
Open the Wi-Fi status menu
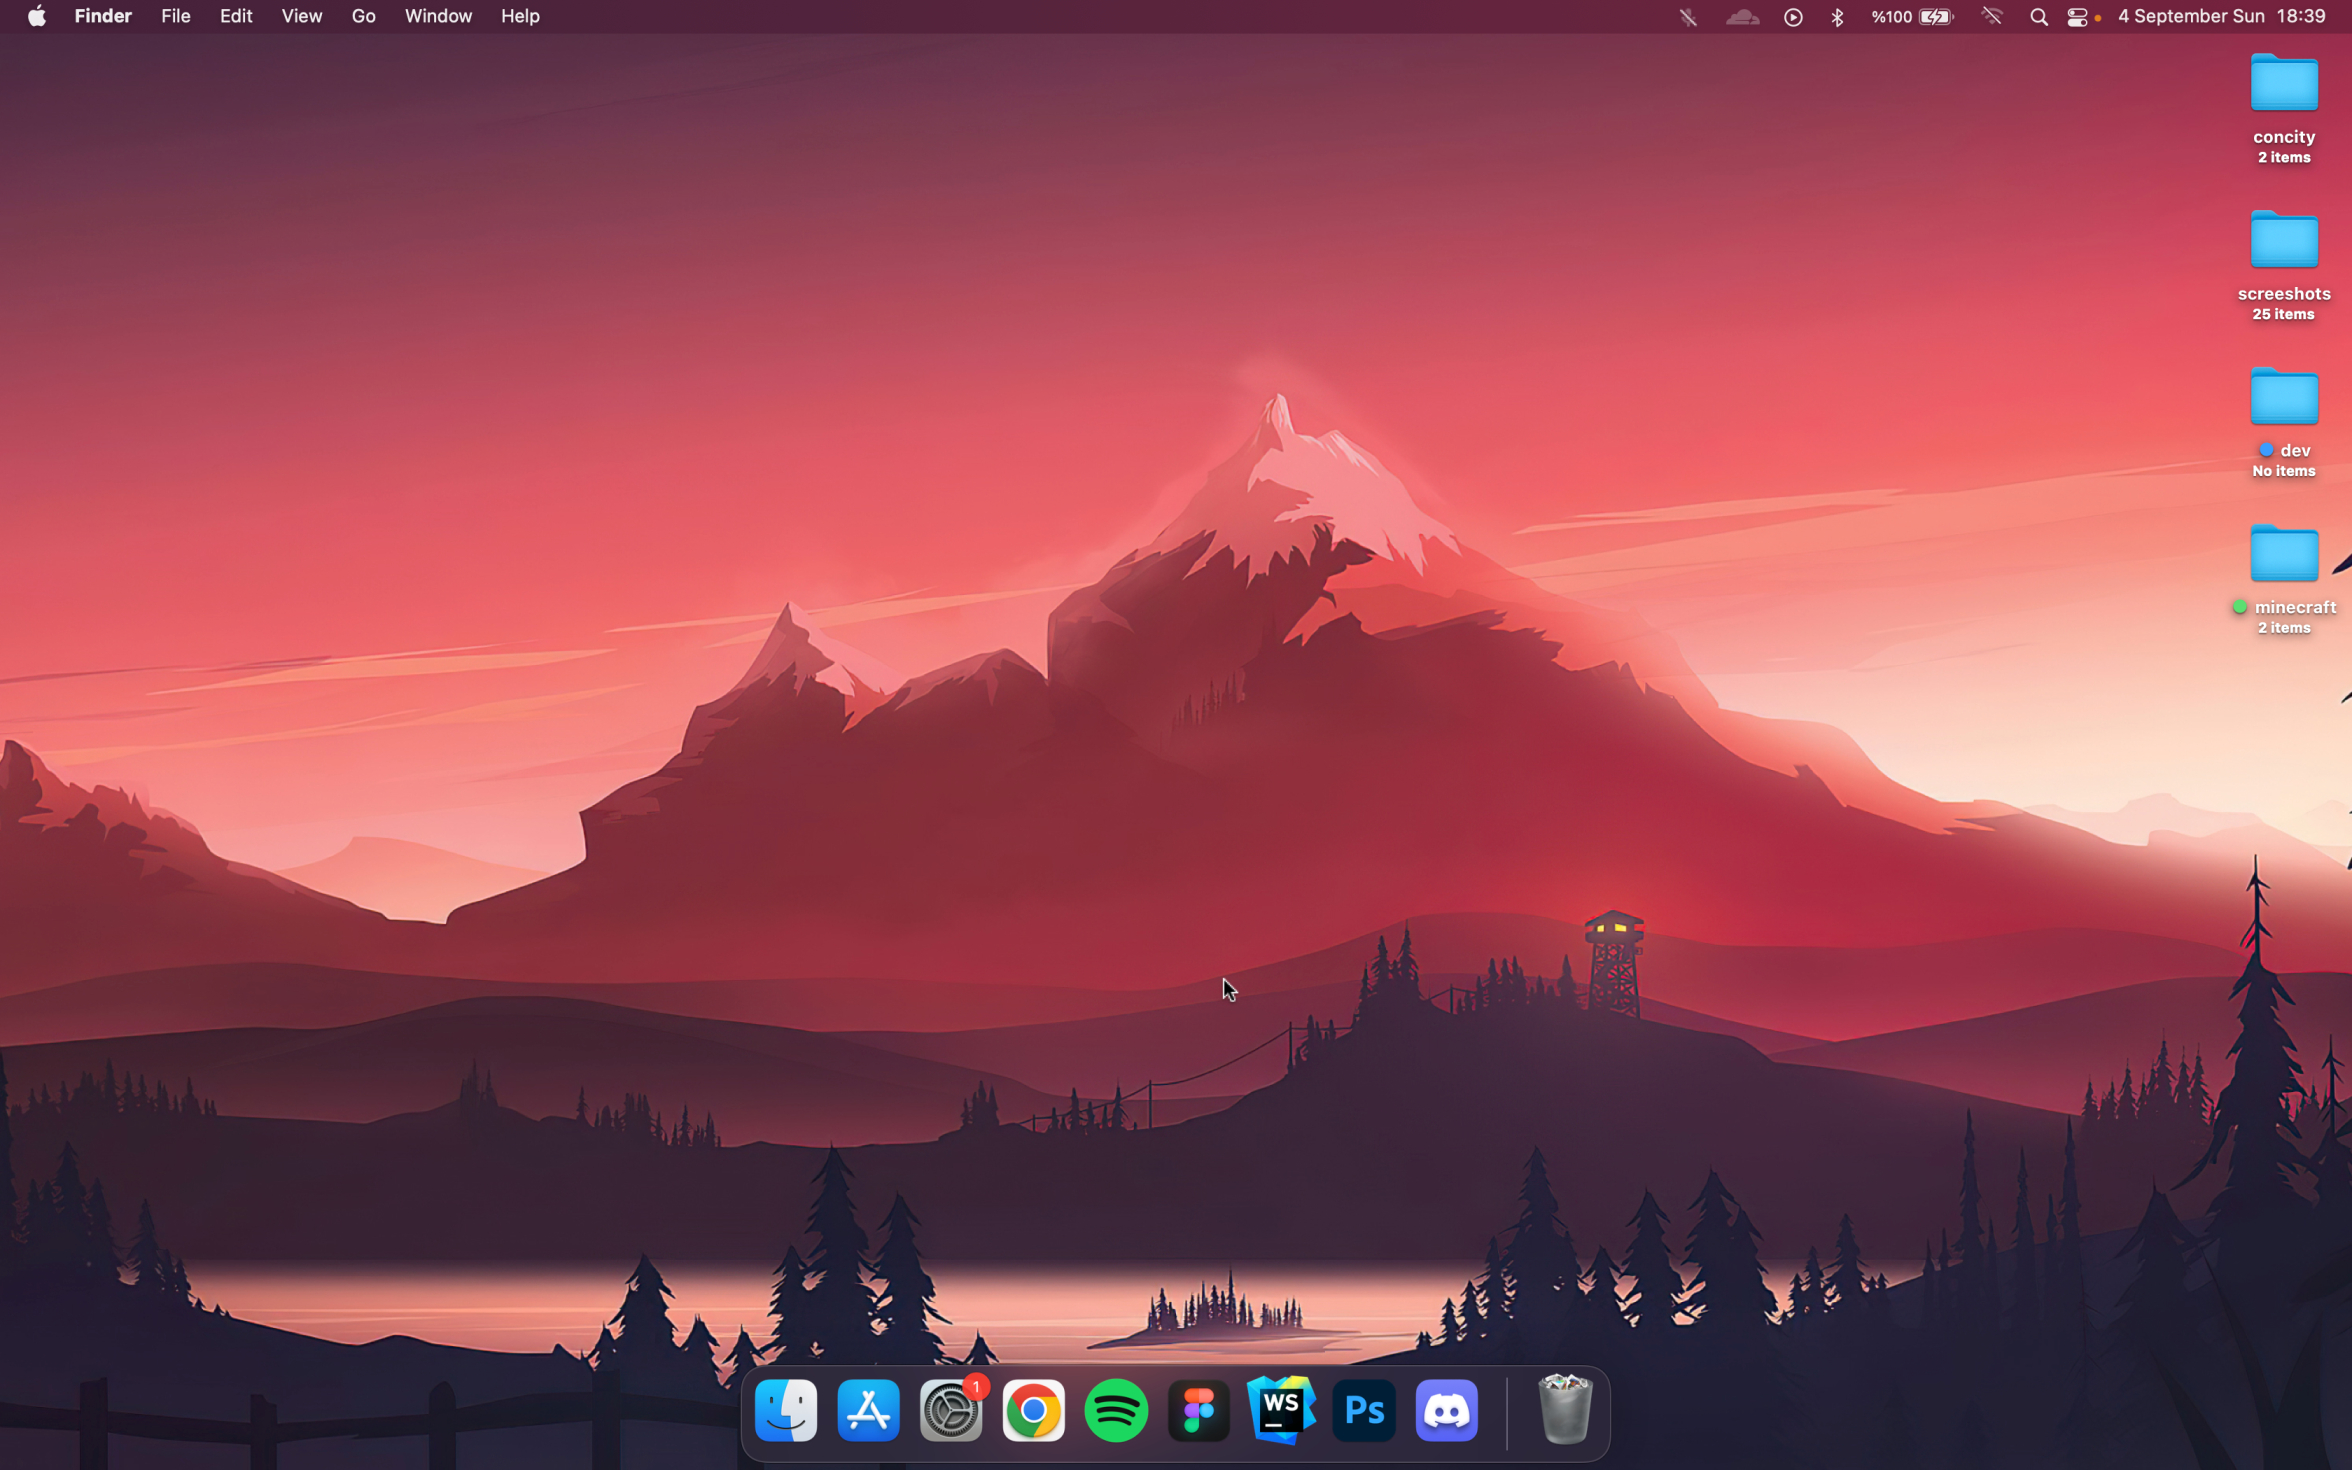(x=1992, y=17)
